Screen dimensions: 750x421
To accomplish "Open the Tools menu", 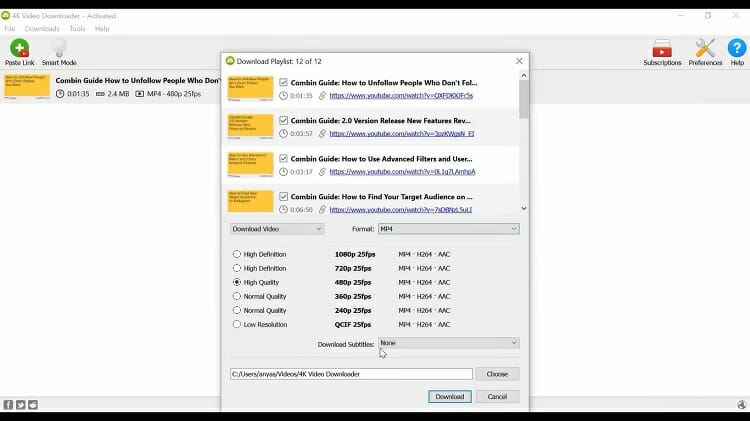I will click(77, 29).
